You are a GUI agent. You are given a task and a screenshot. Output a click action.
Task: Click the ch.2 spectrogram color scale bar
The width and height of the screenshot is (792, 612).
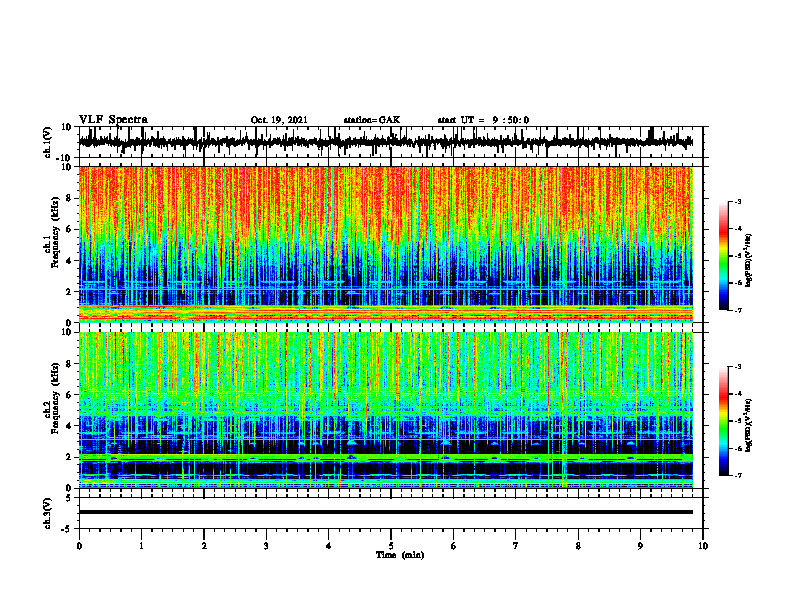(724, 421)
